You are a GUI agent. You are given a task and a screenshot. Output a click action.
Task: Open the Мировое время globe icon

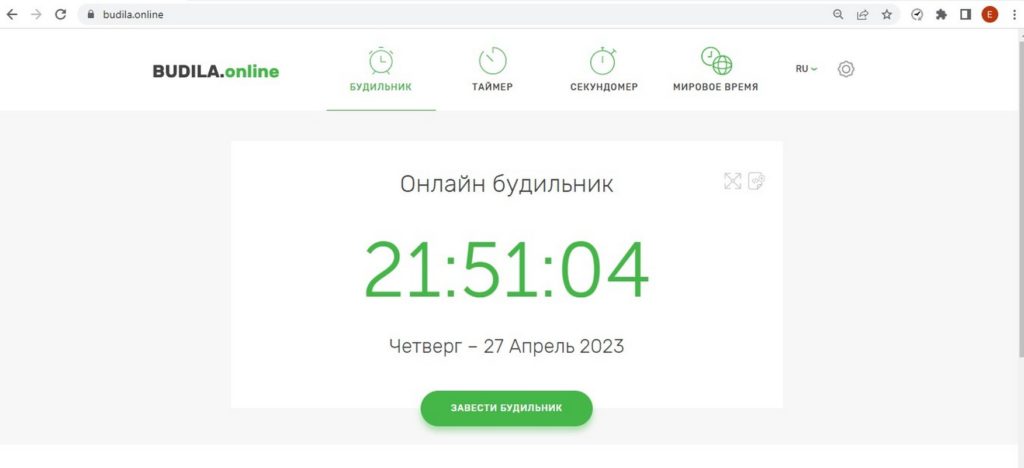tap(716, 61)
